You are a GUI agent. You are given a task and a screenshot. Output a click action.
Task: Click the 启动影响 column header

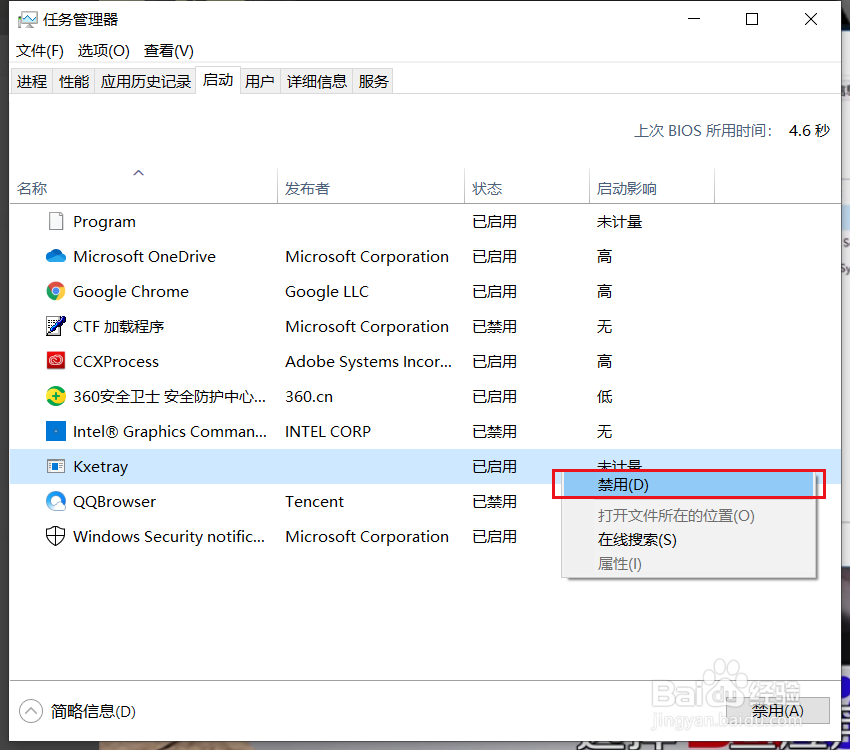(627, 188)
